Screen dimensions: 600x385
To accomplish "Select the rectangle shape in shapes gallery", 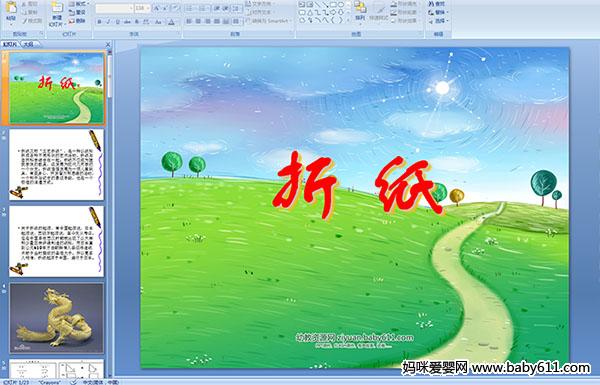I will tap(333, 5).
